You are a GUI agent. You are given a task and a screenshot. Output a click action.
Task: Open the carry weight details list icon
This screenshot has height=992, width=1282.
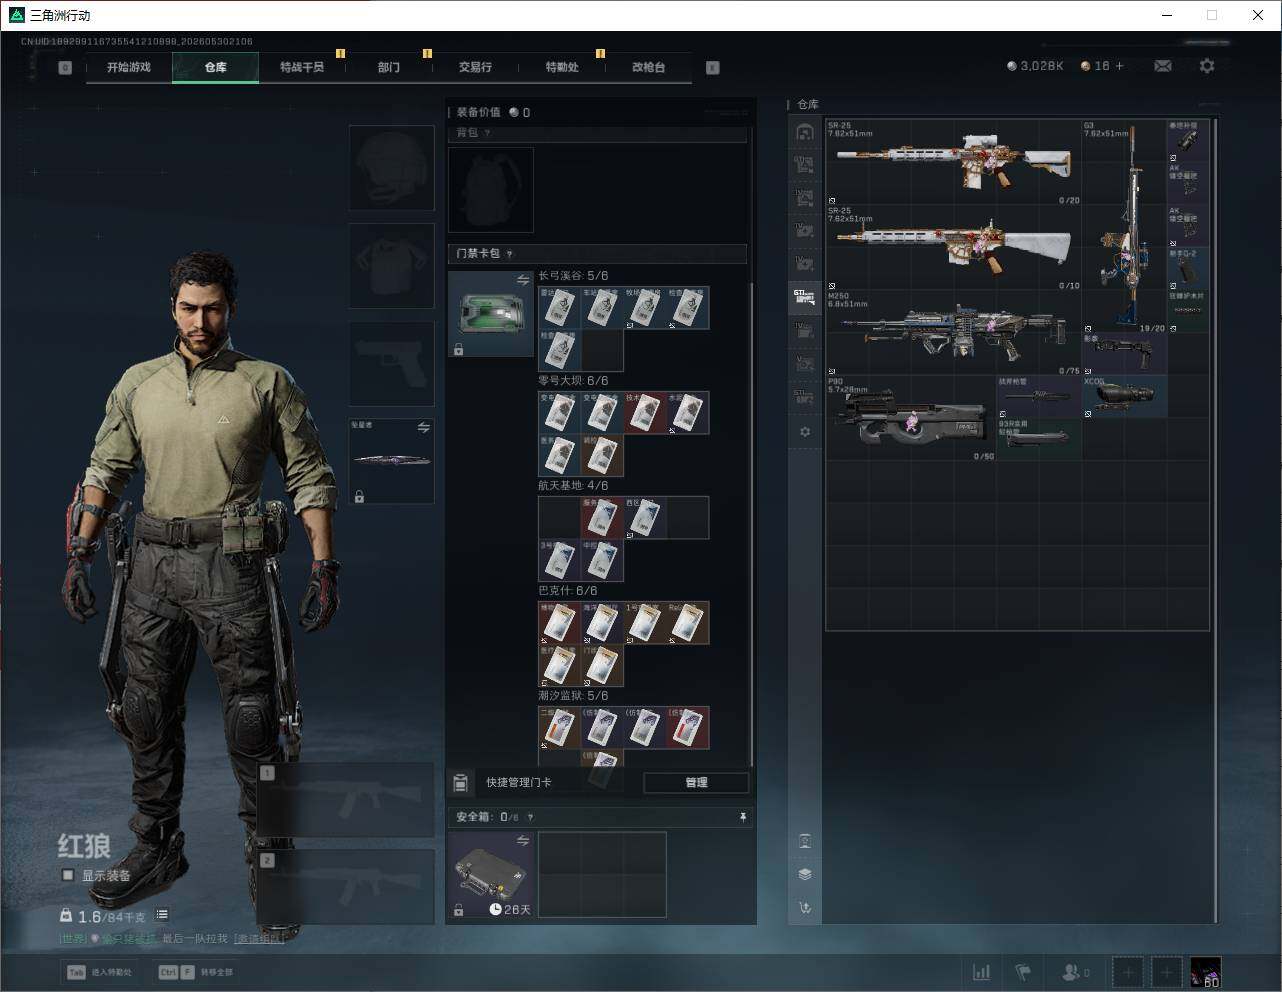pyautogui.click(x=162, y=914)
